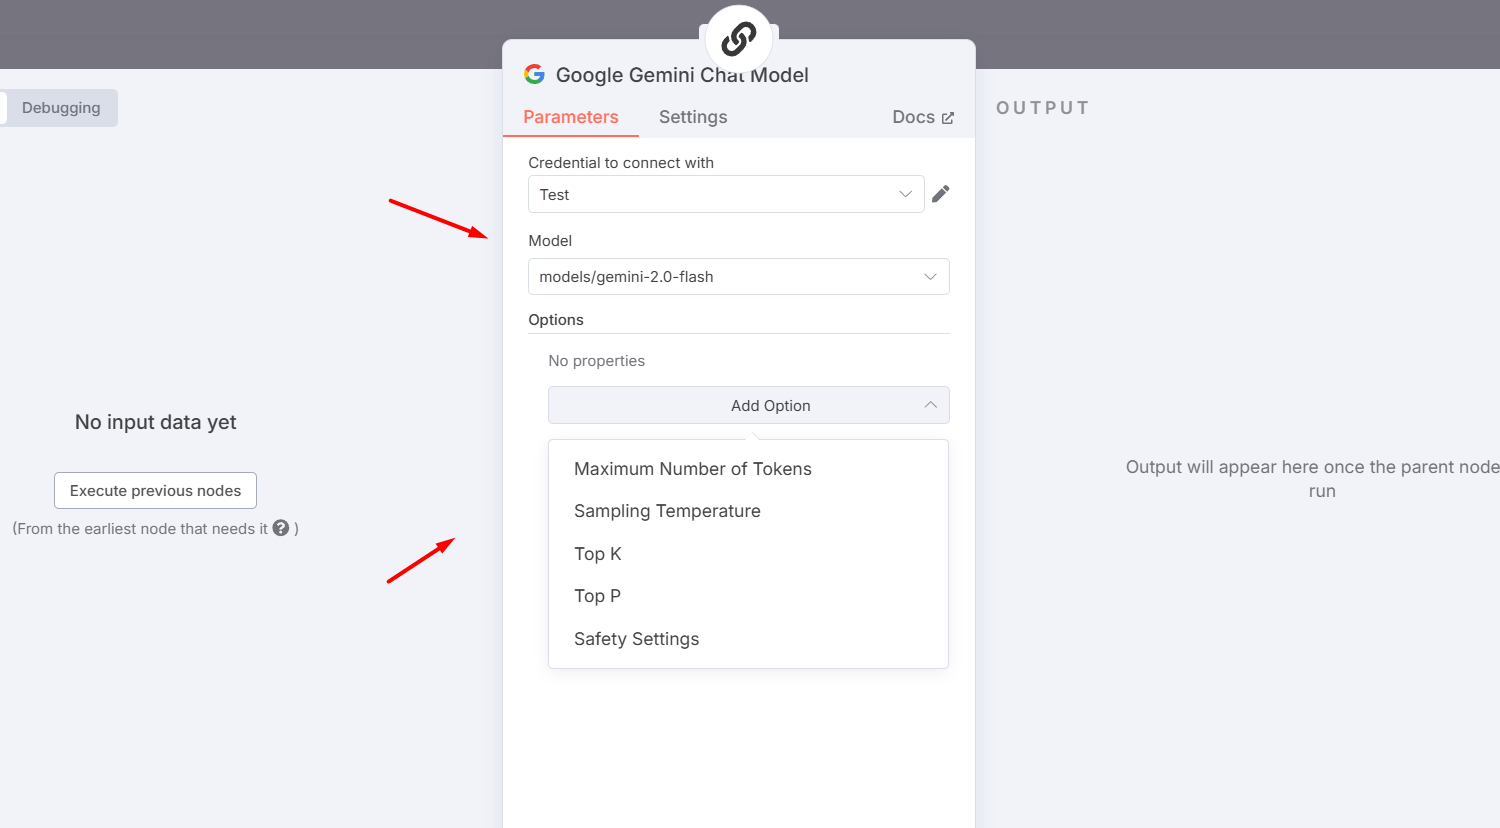Click the external link icon next to Docs
This screenshot has width=1500, height=828.
tap(948, 118)
